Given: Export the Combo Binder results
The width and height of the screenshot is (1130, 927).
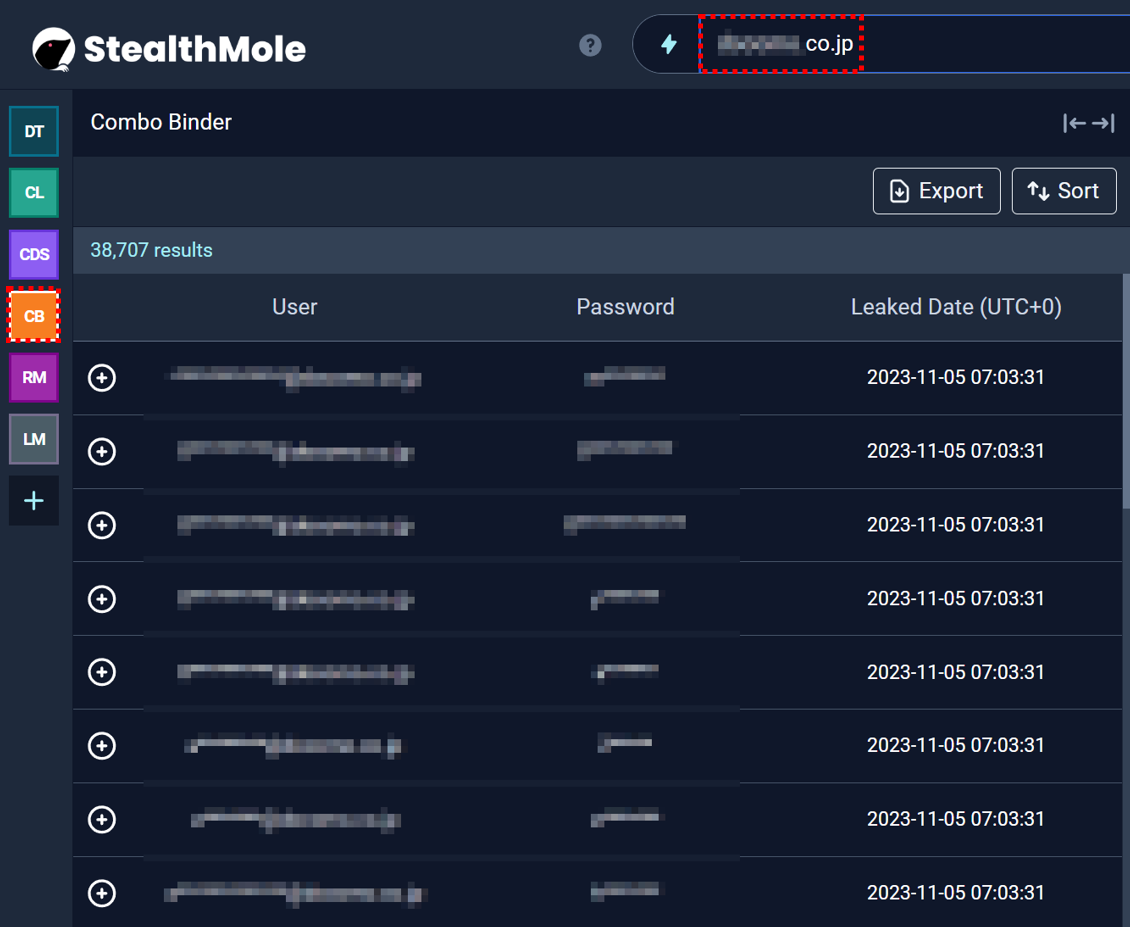Looking at the screenshot, I should [x=936, y=191].
